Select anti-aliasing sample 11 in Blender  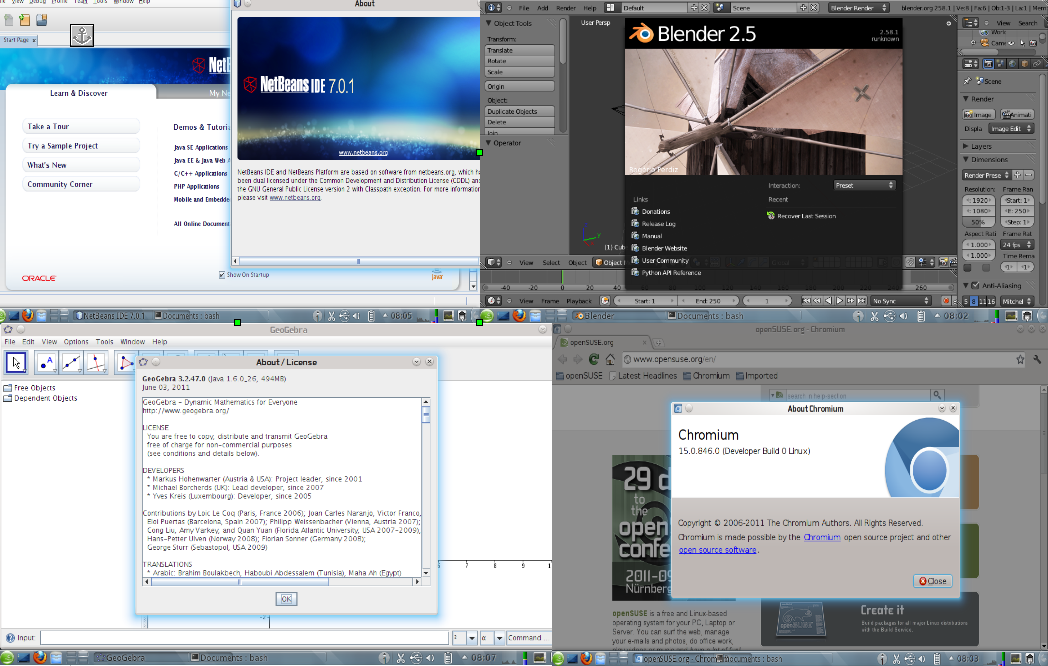[x=983, y=302]
